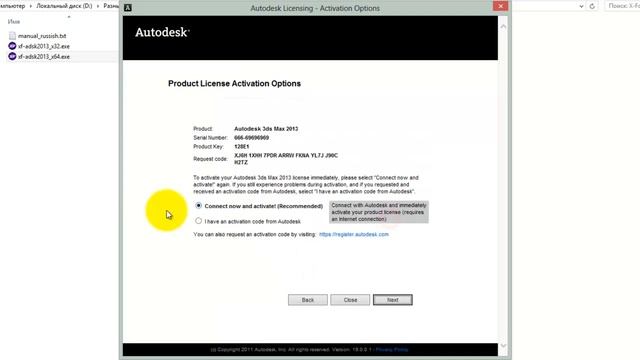Click the Autodesk window title bar icon
This screenshot has width=640, height=360.
(x=128, y=8)
